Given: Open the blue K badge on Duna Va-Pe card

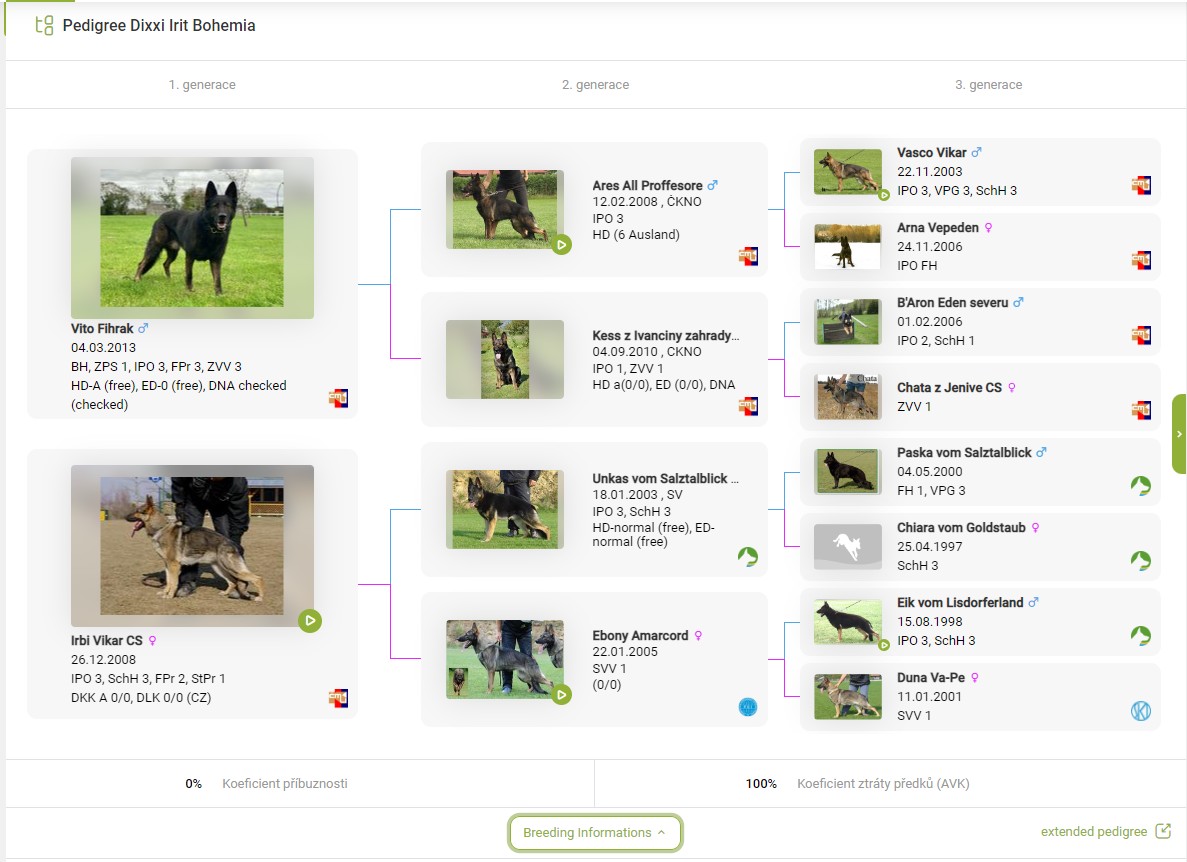Looking at the screenshot, I should [x=1141, y=711].
